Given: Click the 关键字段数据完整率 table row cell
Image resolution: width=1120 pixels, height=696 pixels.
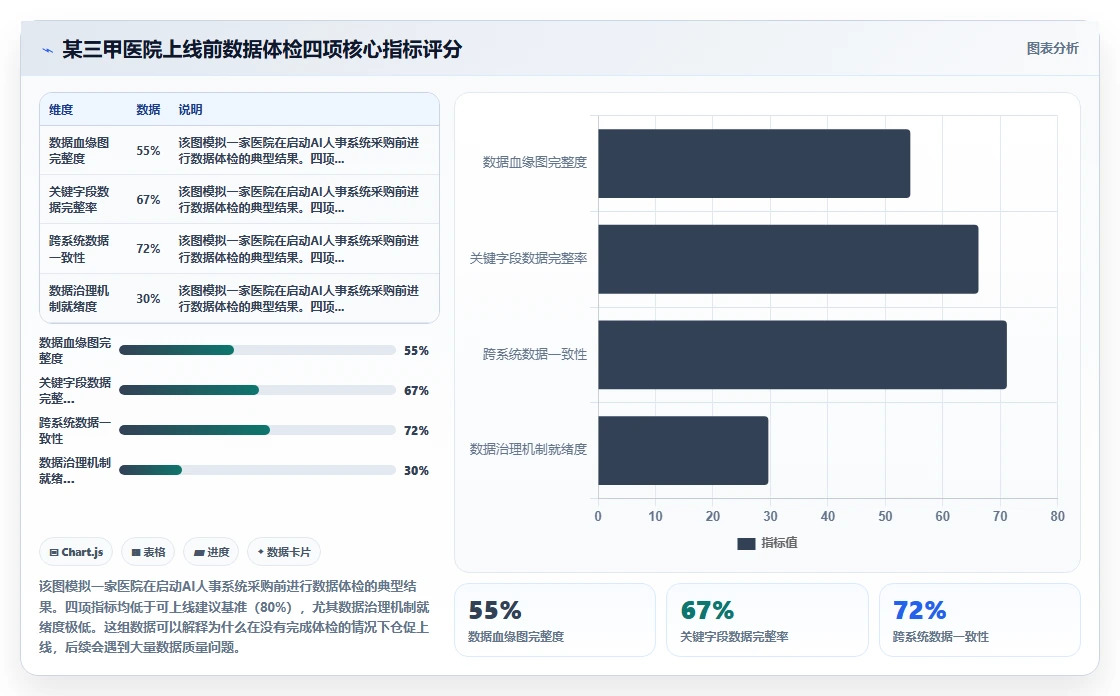Looking at the screenshot, I should coord(79,199).
